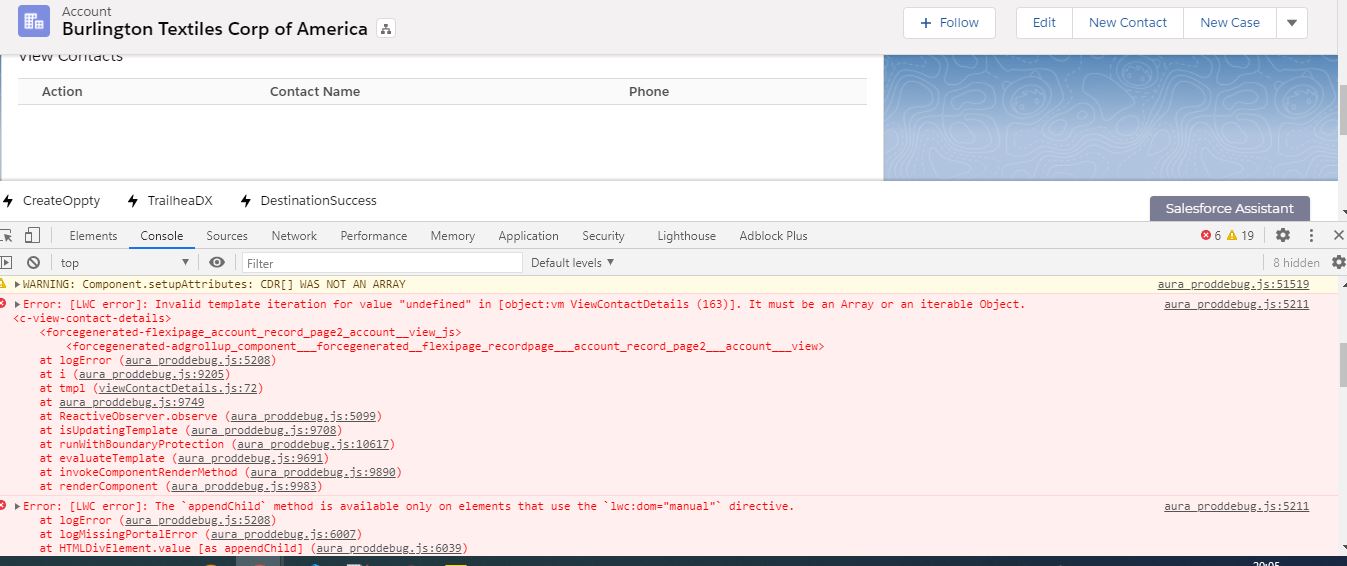Image resolution: width=1347 pixels, height=566 pixels.
Task: Toggle the device toolbar icon
Action: (x=32, y=236)
